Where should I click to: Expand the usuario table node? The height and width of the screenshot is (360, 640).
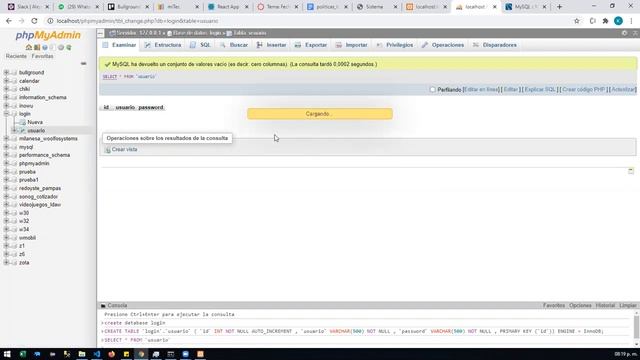(x=14, y=131)
